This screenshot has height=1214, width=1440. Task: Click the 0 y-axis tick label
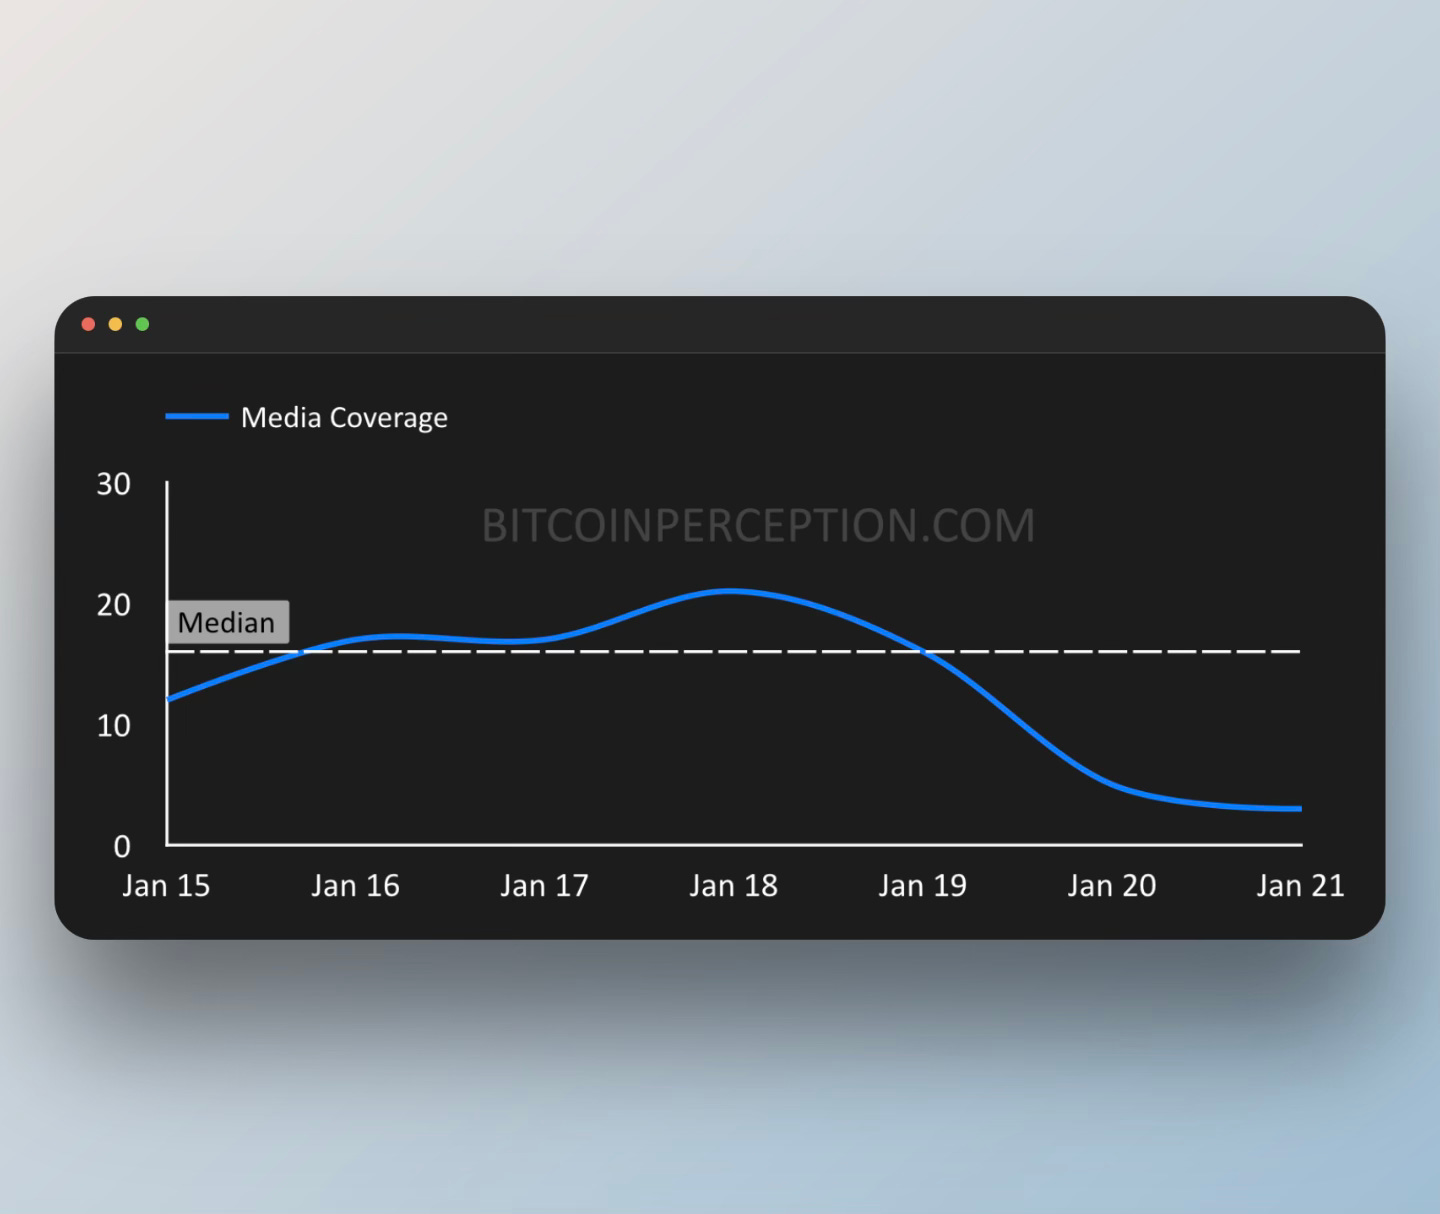point(122,847)
